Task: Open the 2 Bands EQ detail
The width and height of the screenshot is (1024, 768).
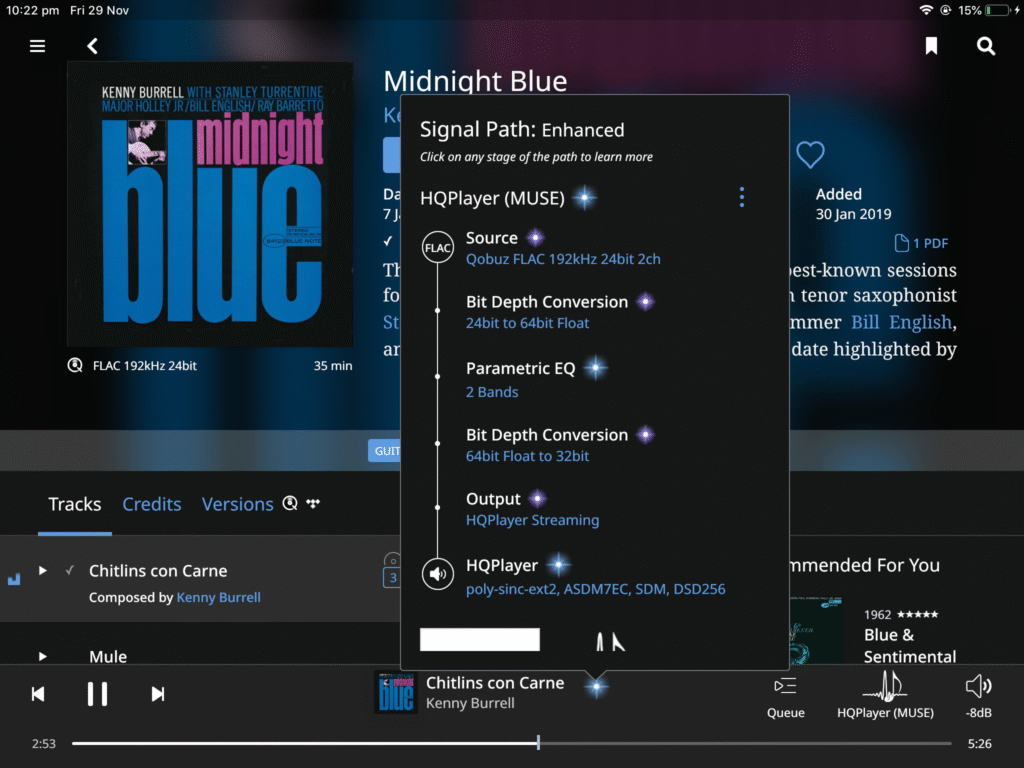Action: pyautogui.click(x=492, y=392)
